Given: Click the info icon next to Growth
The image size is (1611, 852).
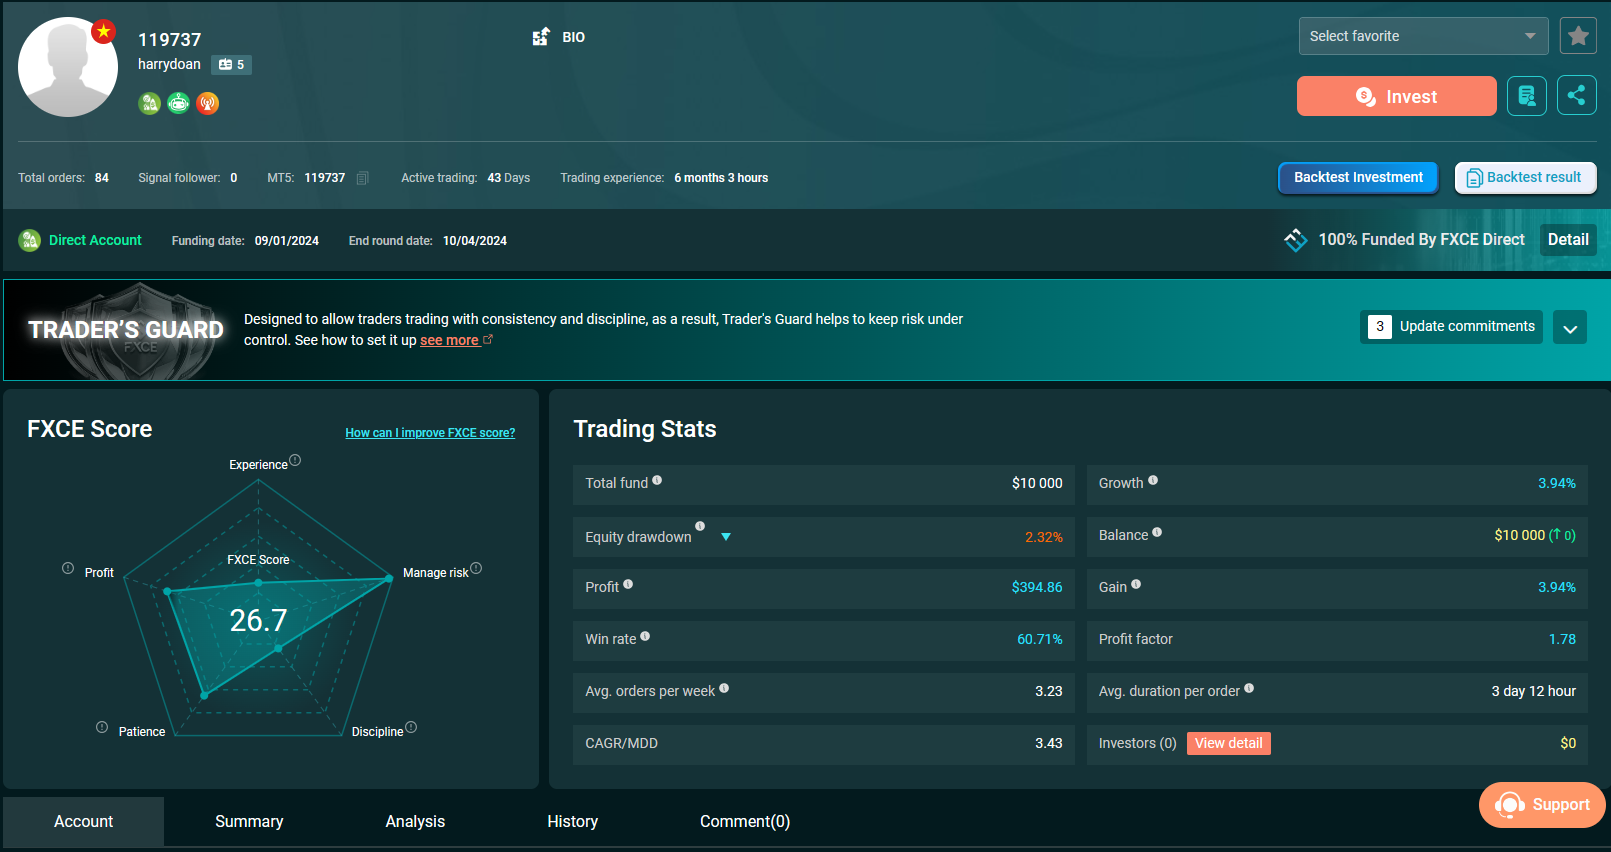Looking at the screenshot, I should pyautogui.click(x=1153, y=480).
